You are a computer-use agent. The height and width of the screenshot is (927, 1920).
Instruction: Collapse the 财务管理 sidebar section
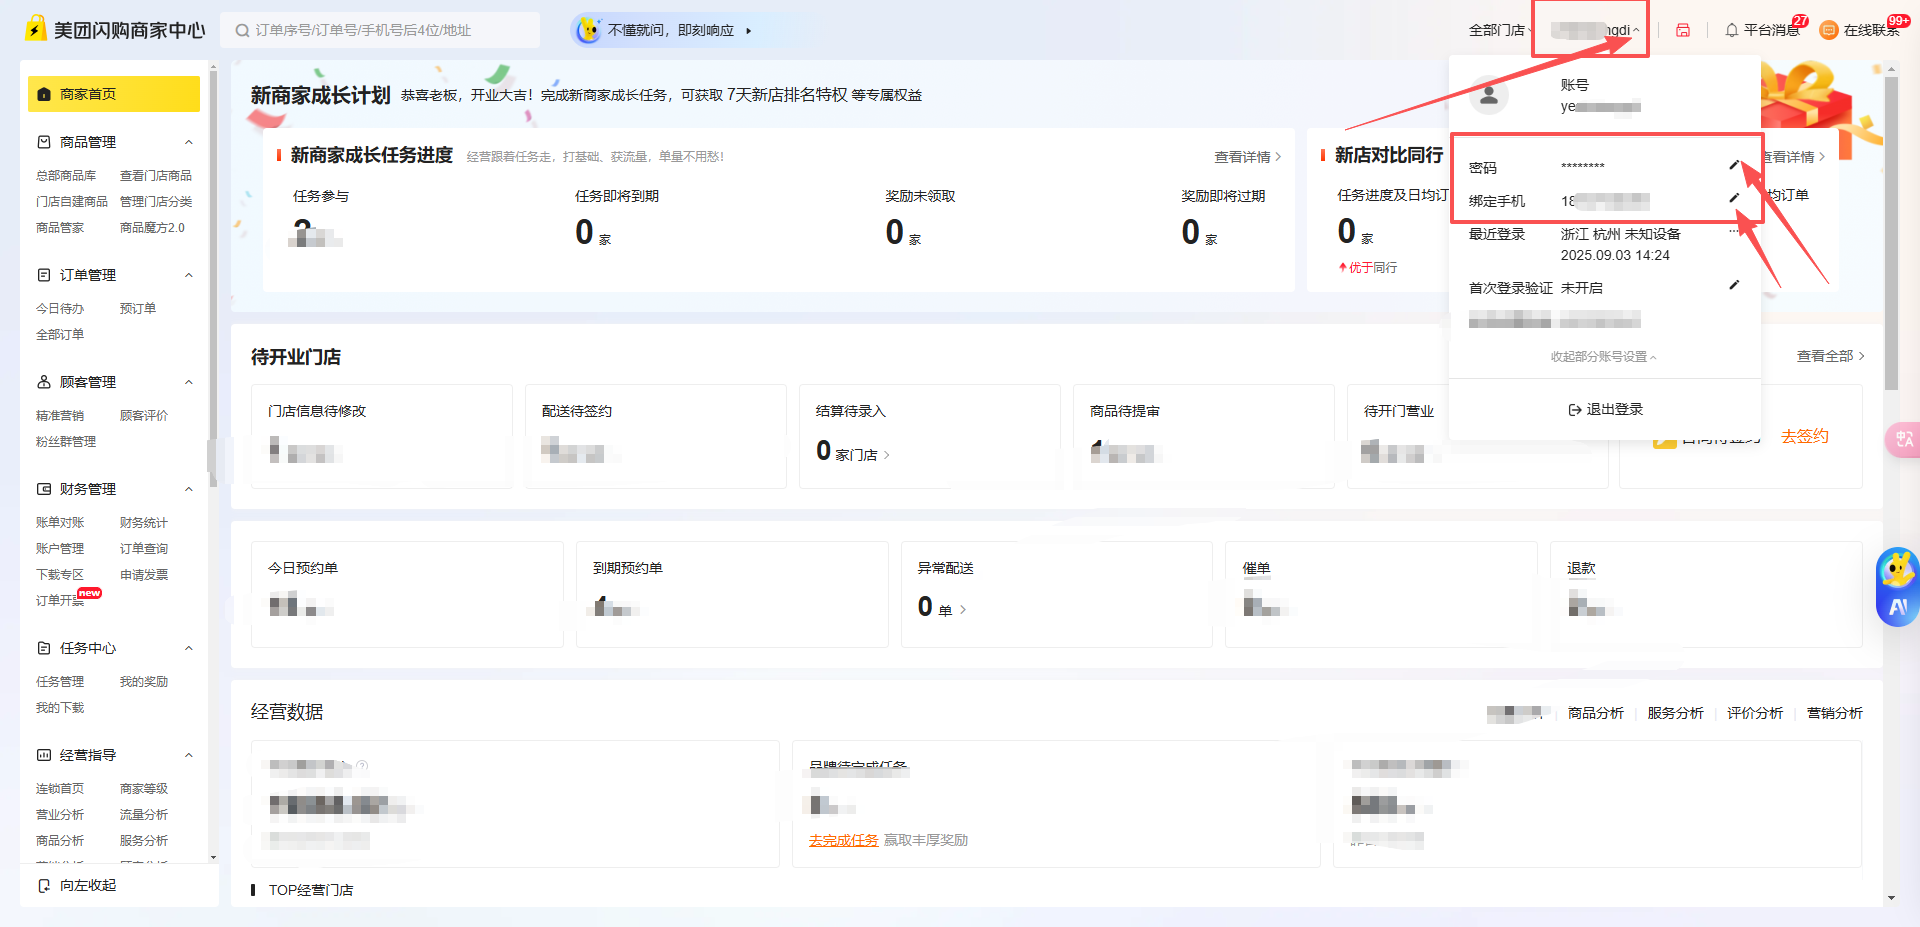click(x=188, y=489)
